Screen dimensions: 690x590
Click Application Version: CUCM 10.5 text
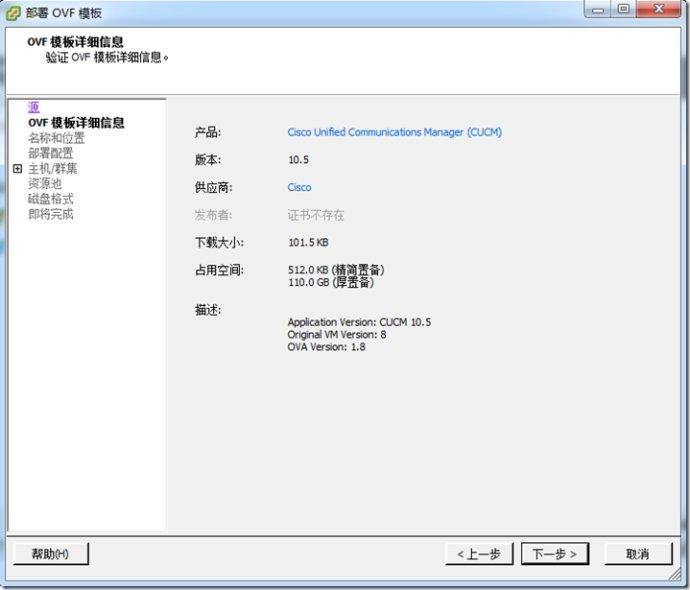[x=359, y=322]
